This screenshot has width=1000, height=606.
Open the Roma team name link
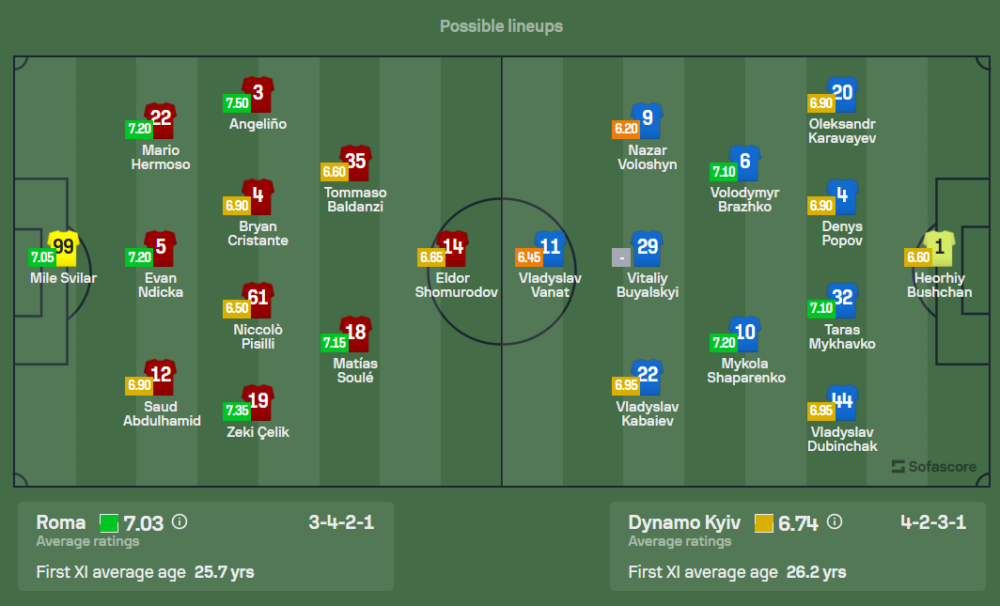click(61, 522)
